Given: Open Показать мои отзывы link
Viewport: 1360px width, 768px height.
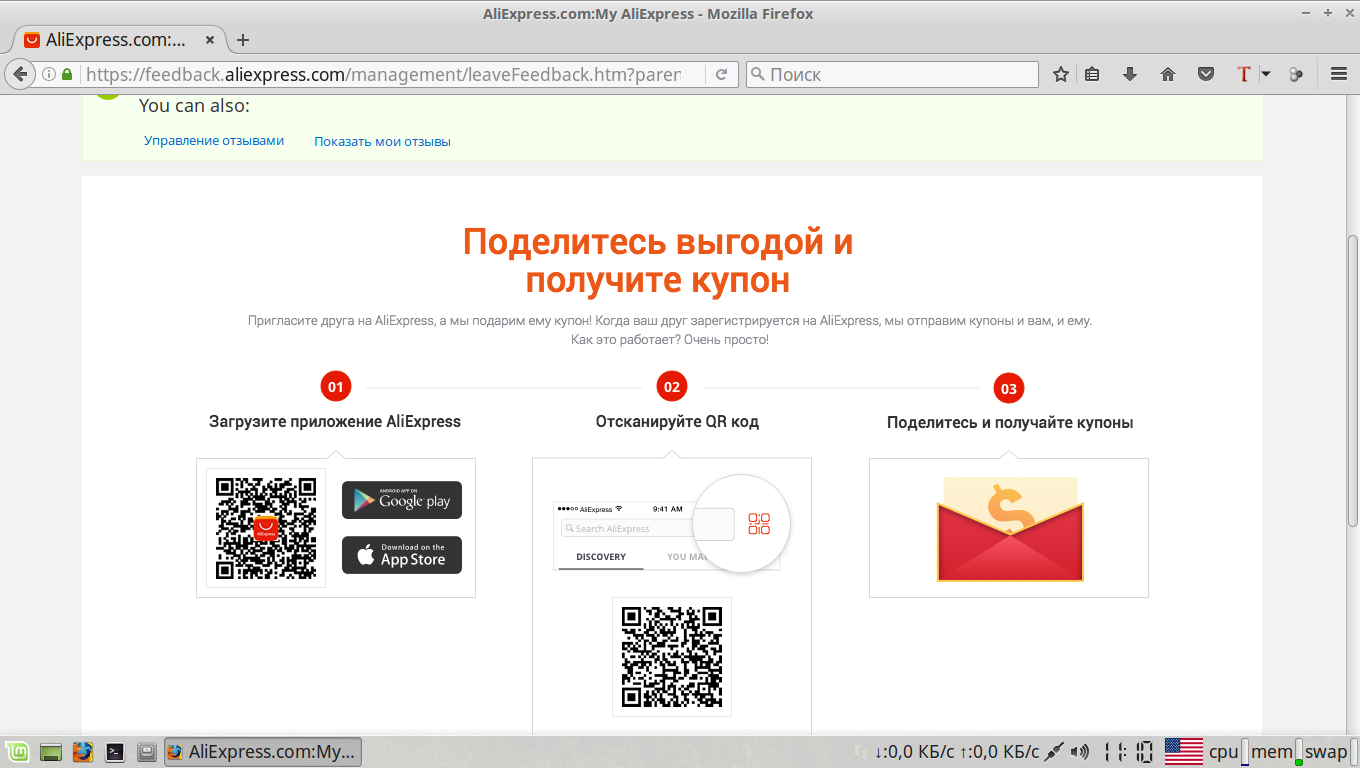Looking at the screenshot, I should [x=382, y=141].
